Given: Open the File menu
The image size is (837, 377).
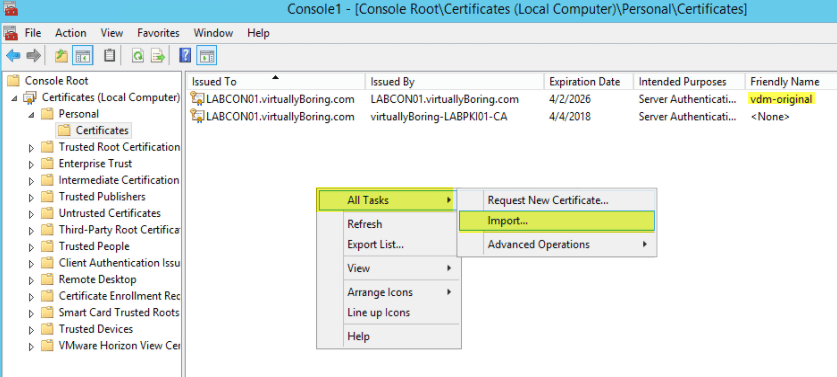Looking at the screenshot, I should click(33, 33).
